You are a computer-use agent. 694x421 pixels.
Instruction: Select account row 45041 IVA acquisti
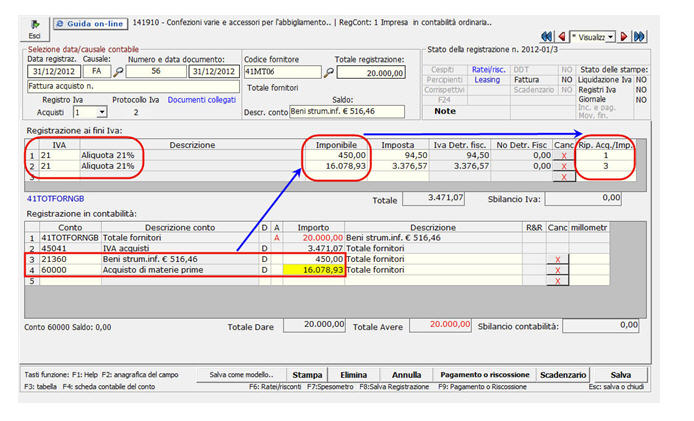coord(316,248)
